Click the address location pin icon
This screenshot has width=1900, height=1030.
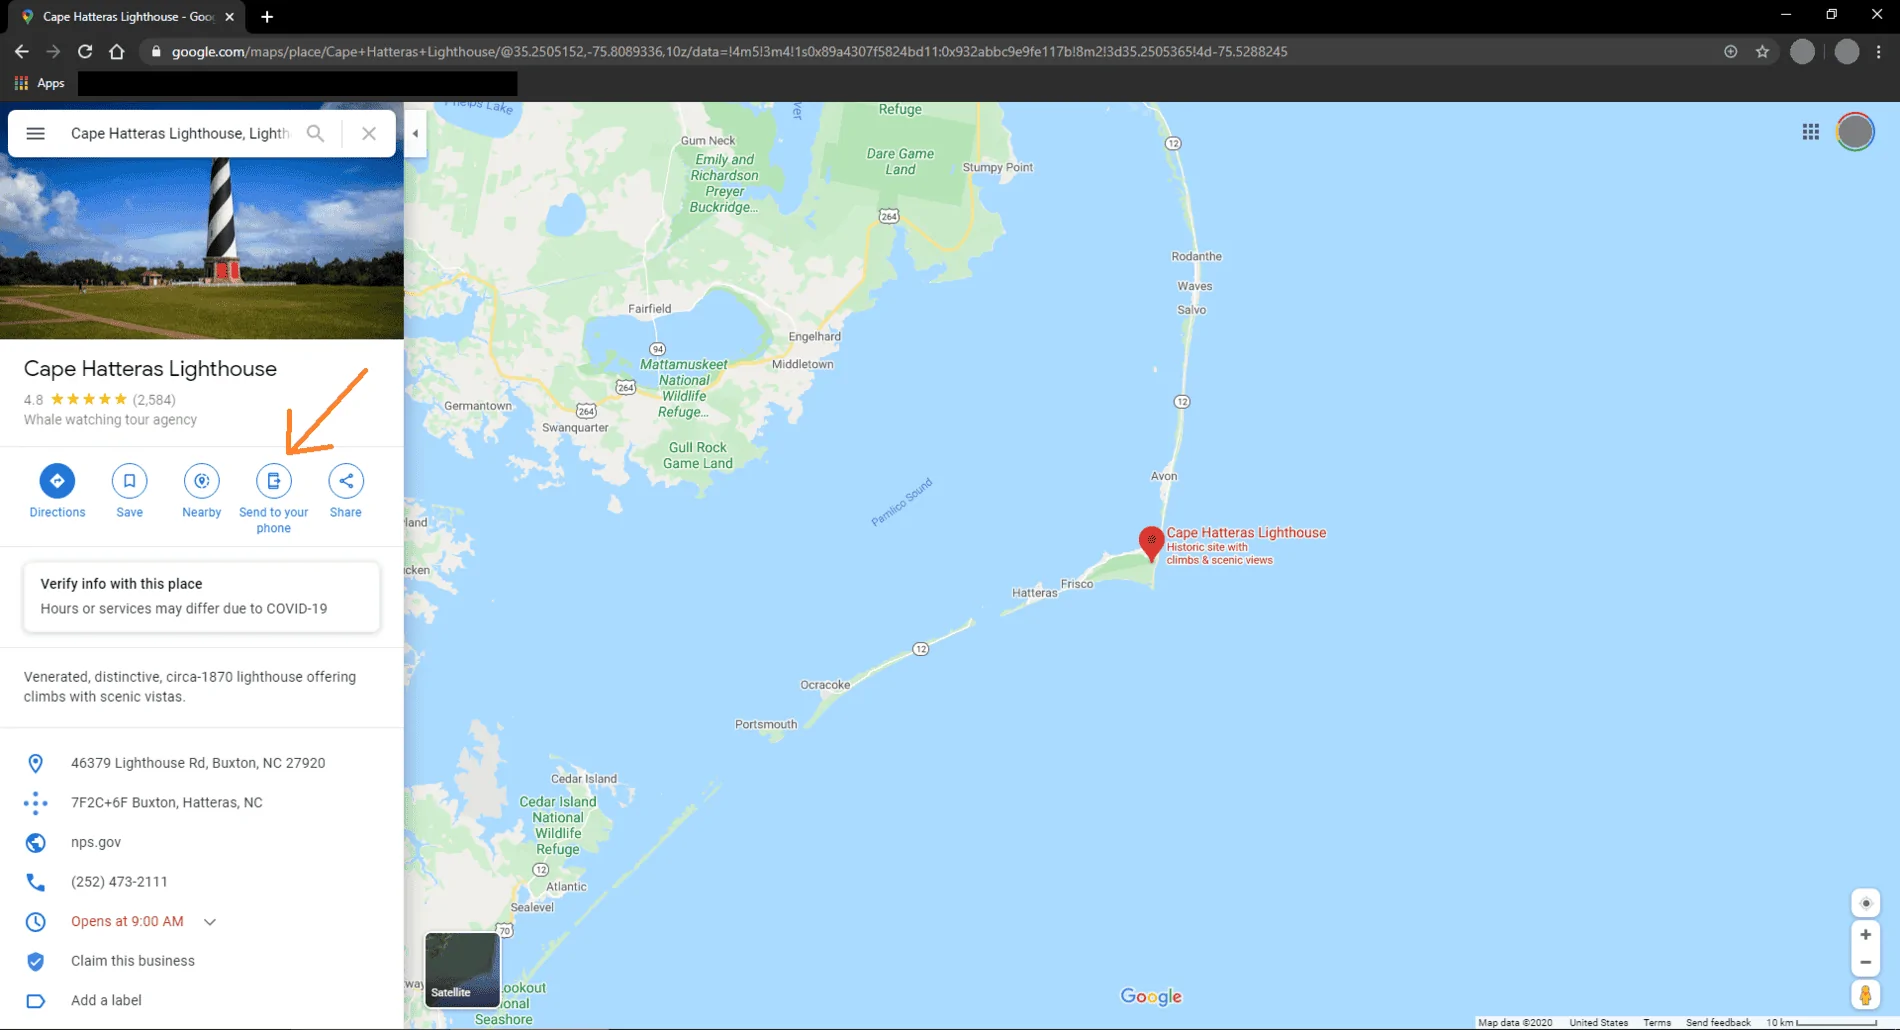(35, 763)
